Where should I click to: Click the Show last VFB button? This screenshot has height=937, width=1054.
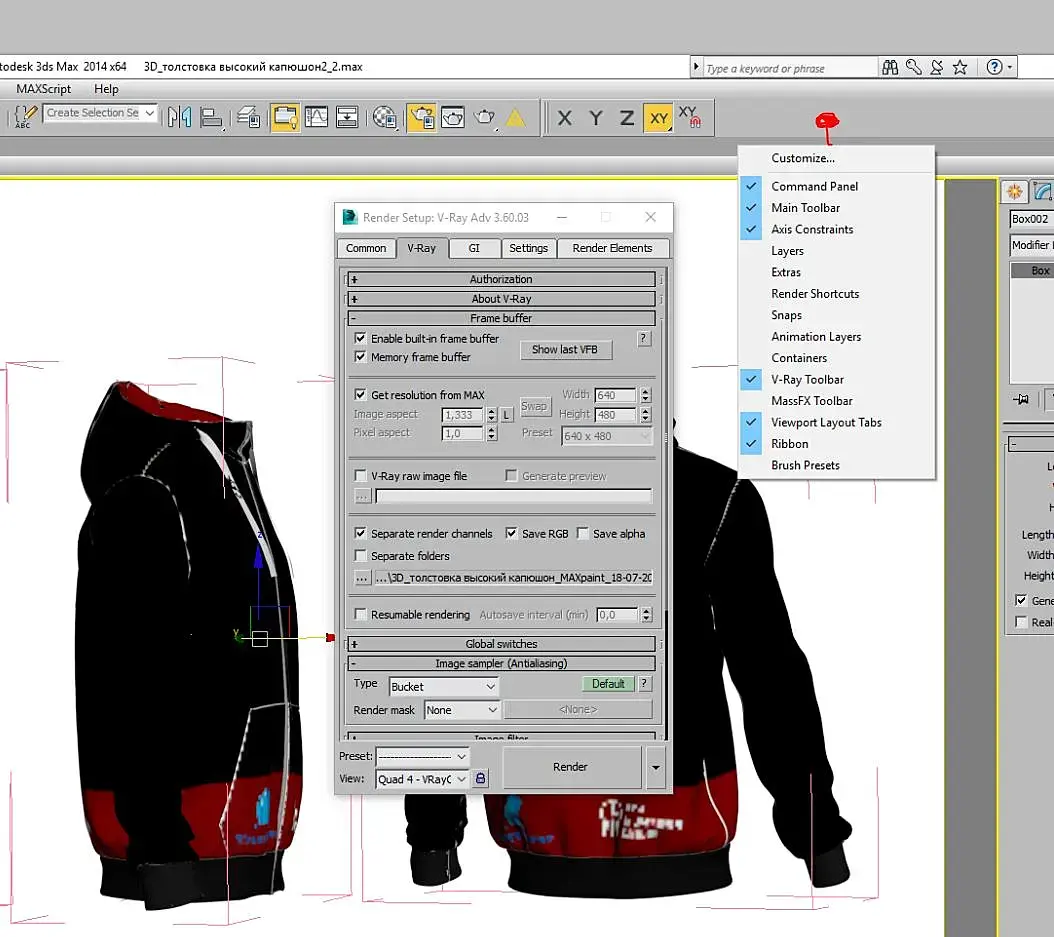(x=565, y=350)
